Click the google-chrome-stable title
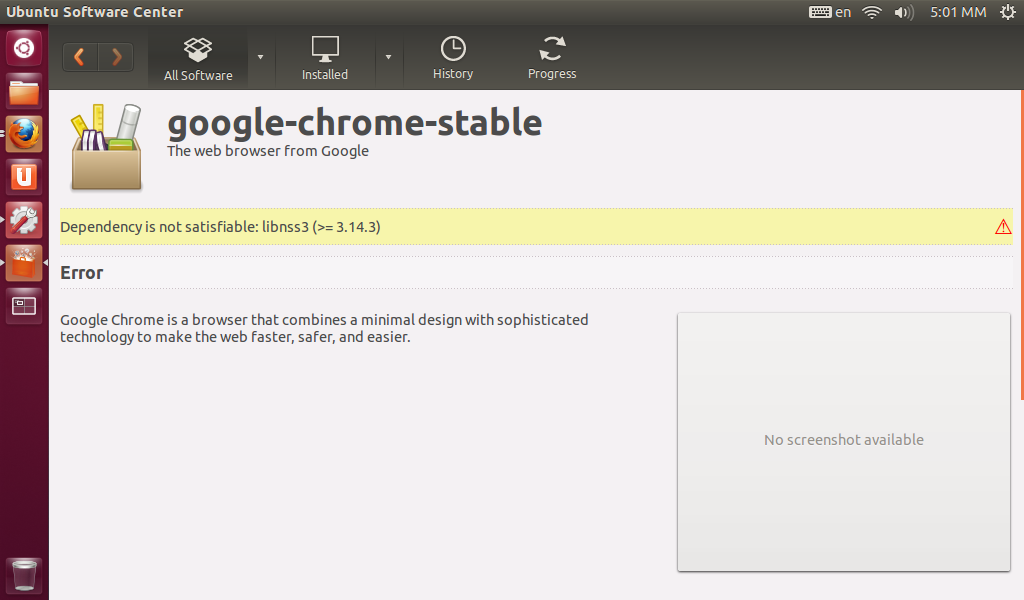 tap(355, 122)
